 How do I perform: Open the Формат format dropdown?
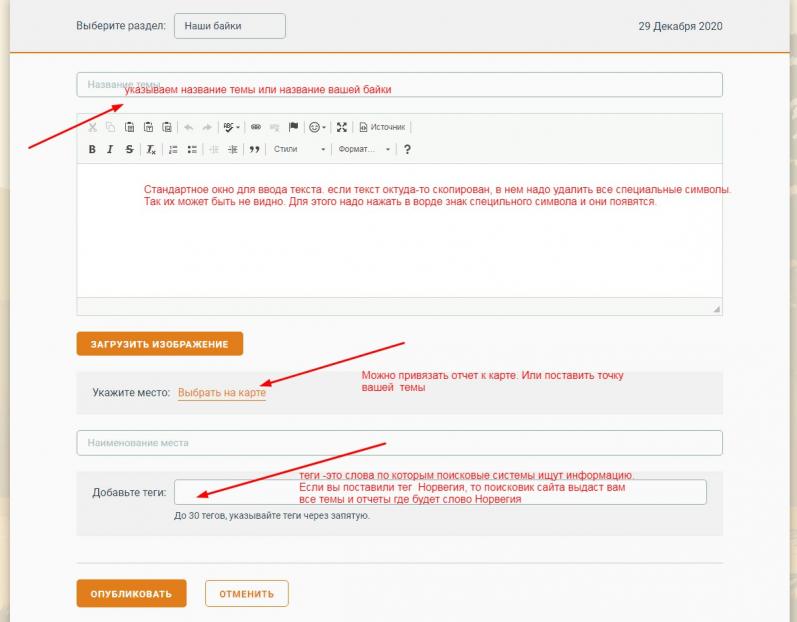click(x=364, y=149)
